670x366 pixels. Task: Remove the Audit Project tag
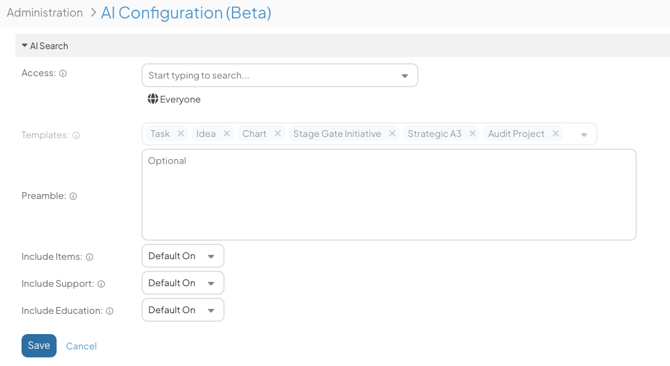coord(555,133)
